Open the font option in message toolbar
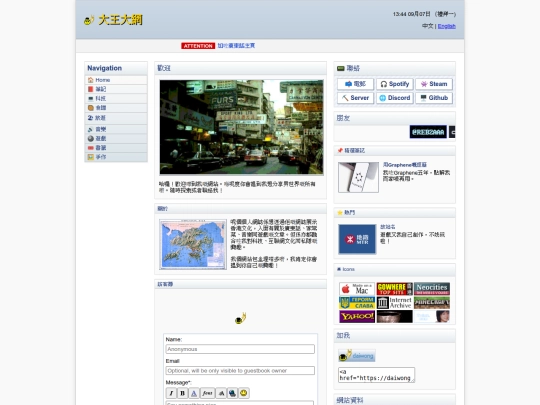 [x=207, y=393]
